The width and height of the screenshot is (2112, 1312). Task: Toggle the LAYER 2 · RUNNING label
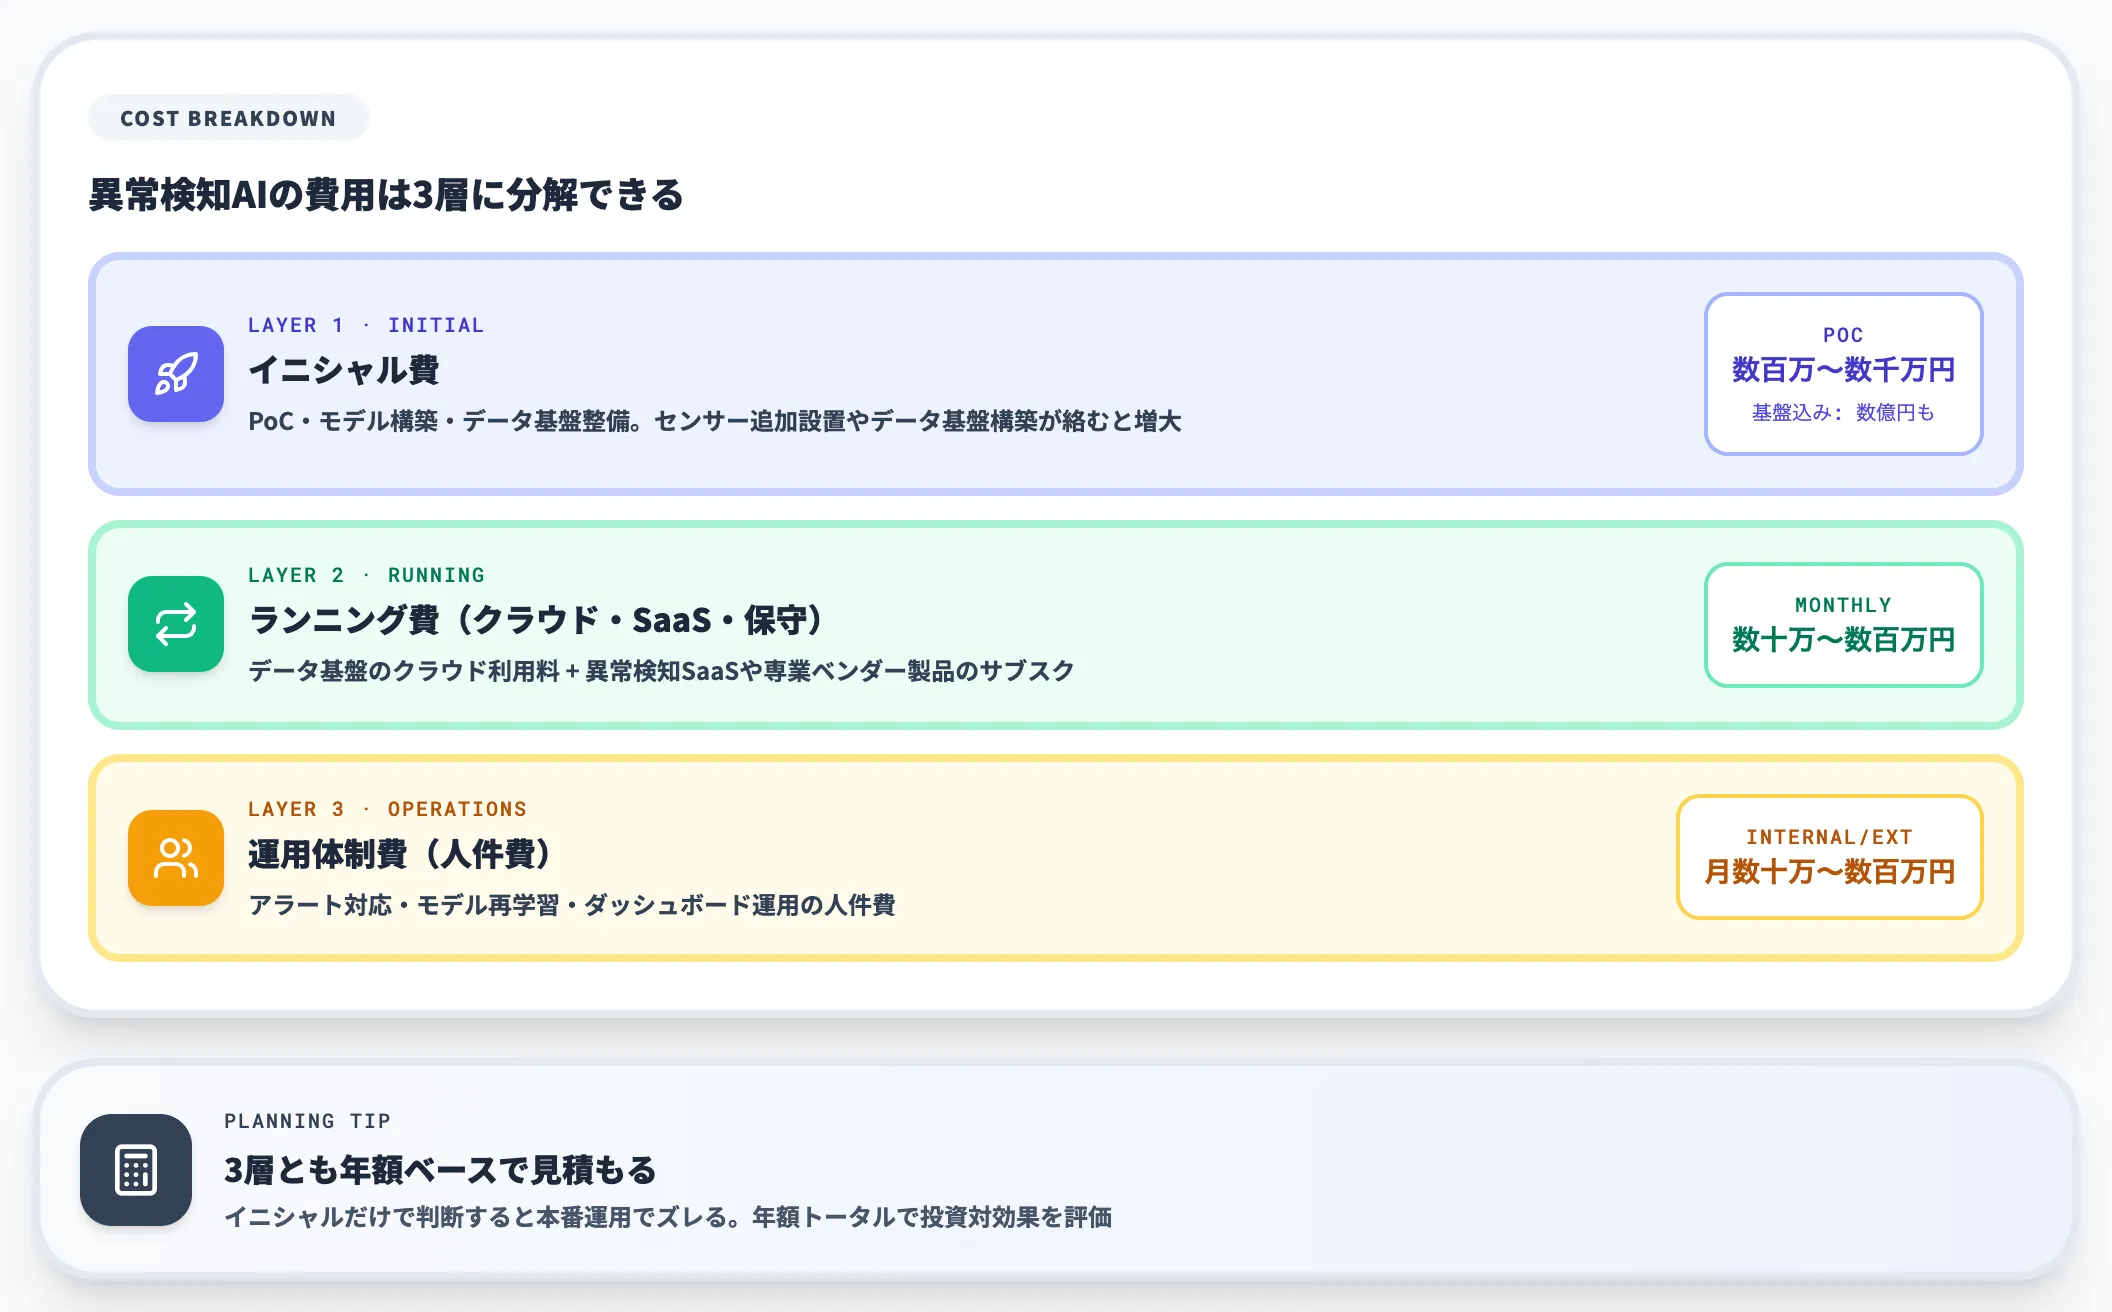(366, 575)
